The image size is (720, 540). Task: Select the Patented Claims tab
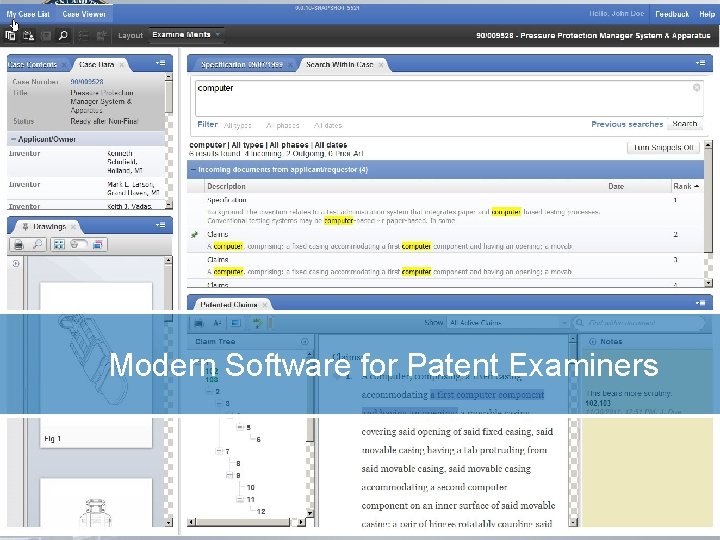point(229,304)
